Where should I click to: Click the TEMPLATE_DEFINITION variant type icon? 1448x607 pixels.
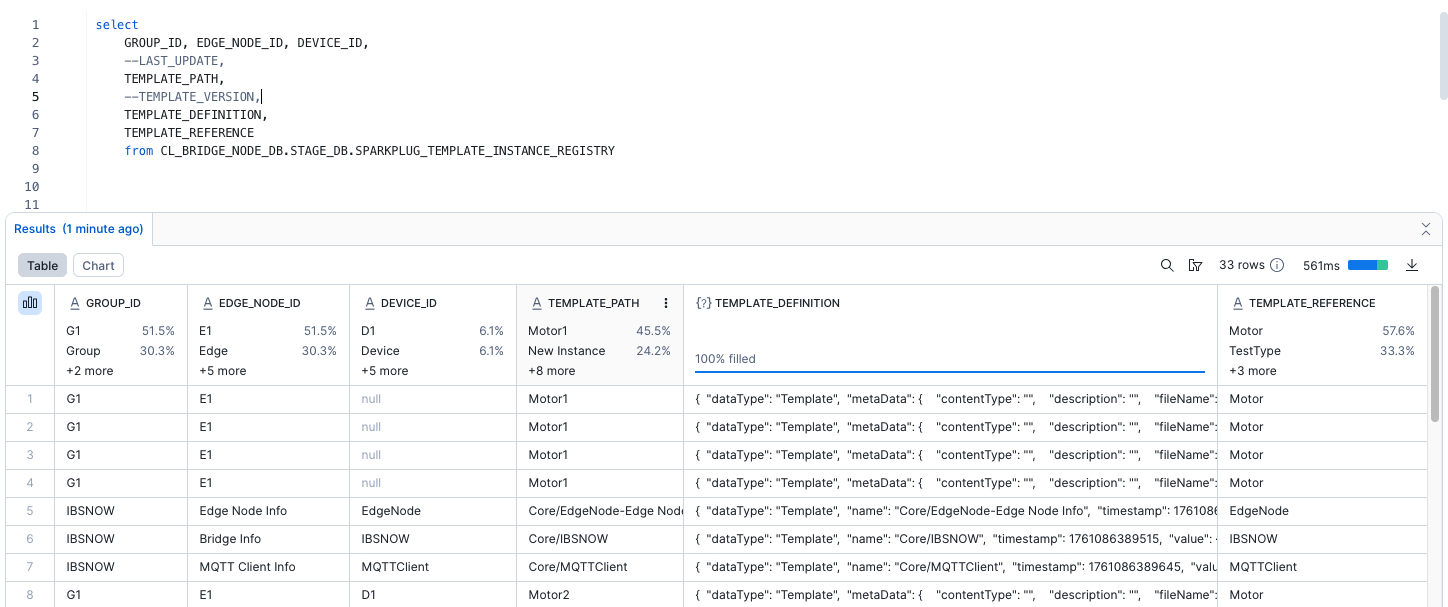(703, 303)
